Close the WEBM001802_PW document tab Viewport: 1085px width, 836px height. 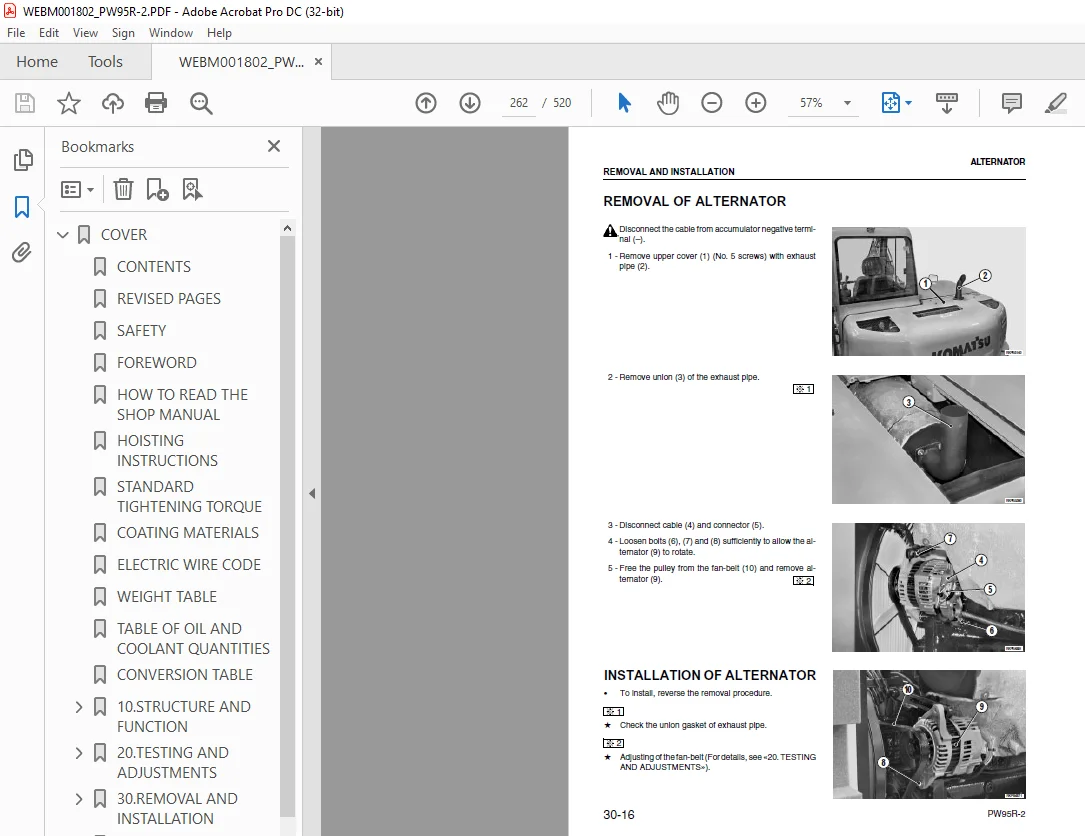coord(318,62)
